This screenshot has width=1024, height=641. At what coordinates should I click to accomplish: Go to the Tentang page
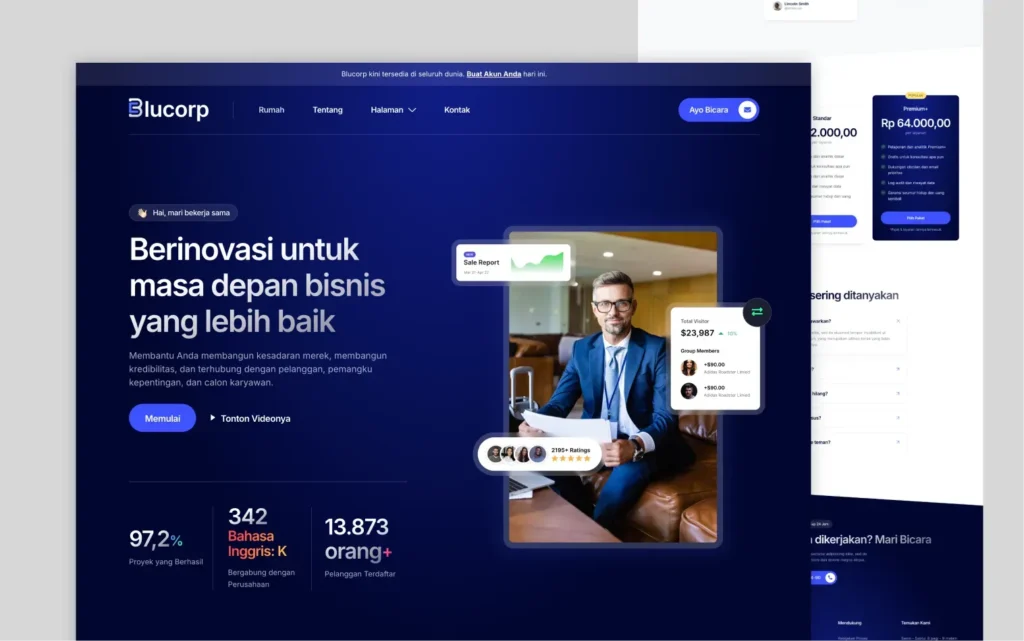pyautogui.click(x=327, y=110)
